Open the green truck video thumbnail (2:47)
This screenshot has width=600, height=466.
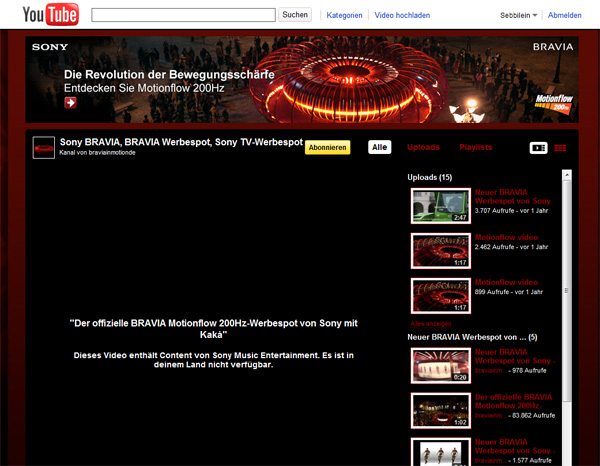pyautogui.click(x=440, y=205)
